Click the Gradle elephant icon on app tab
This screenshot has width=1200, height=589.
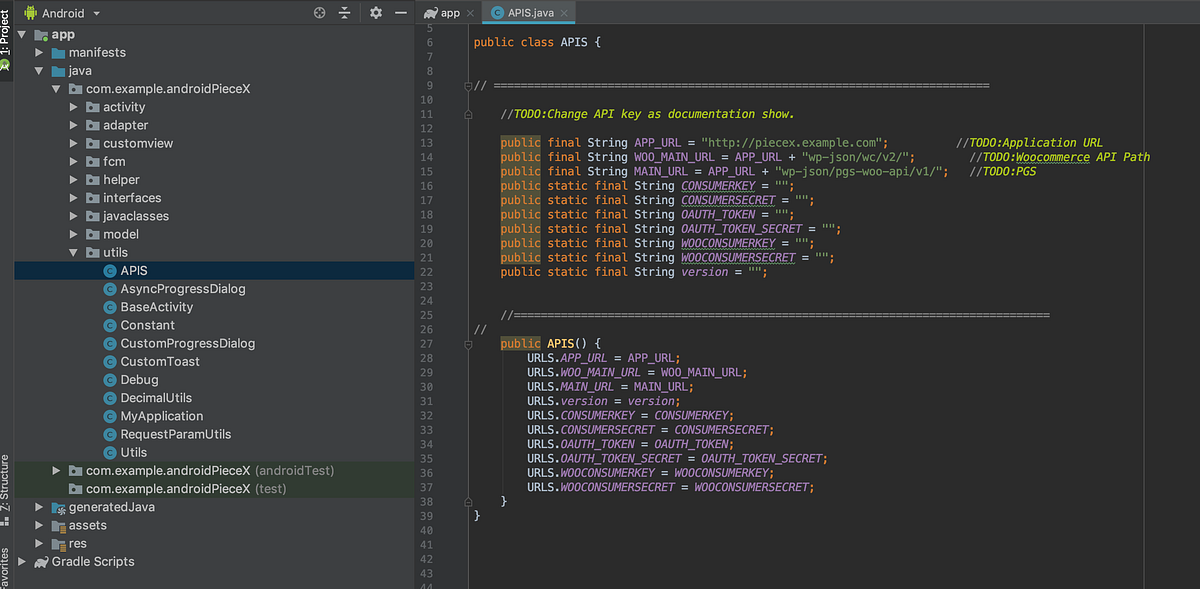pos(428,13)
